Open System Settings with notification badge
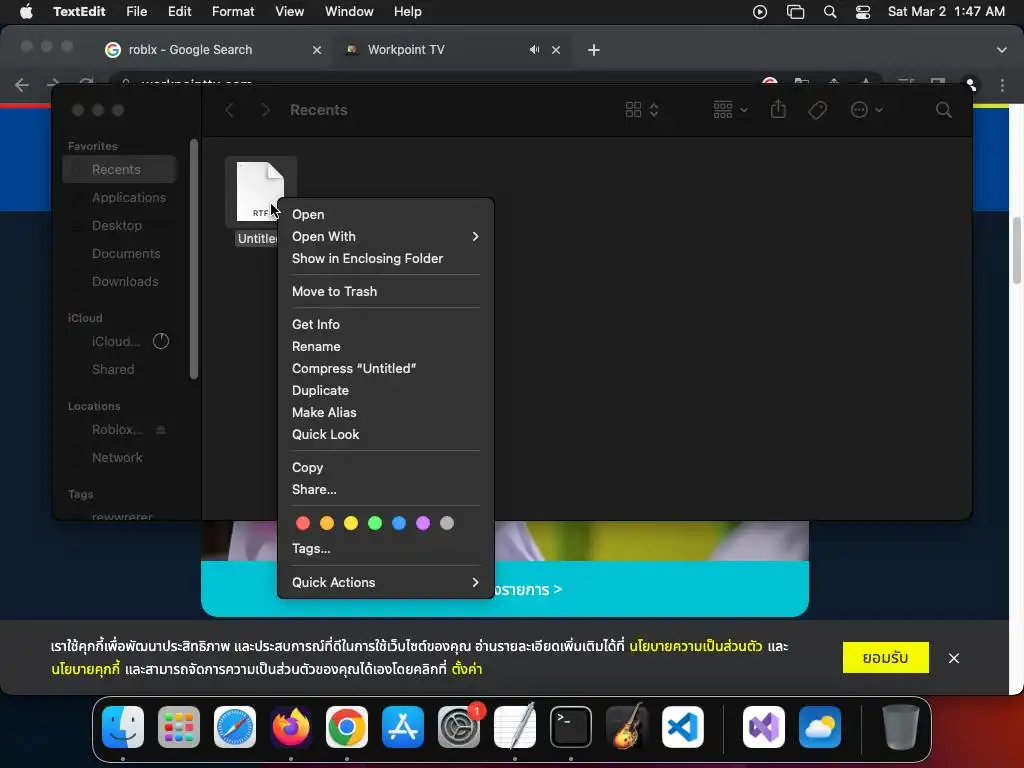 (459, 727)
